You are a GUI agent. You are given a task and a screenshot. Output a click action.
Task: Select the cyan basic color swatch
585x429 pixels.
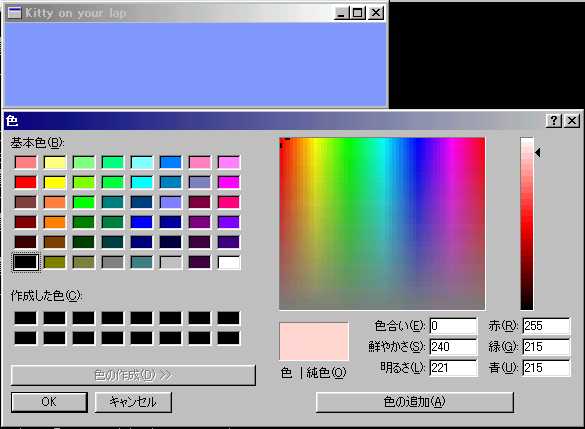(x=142, y=182)
